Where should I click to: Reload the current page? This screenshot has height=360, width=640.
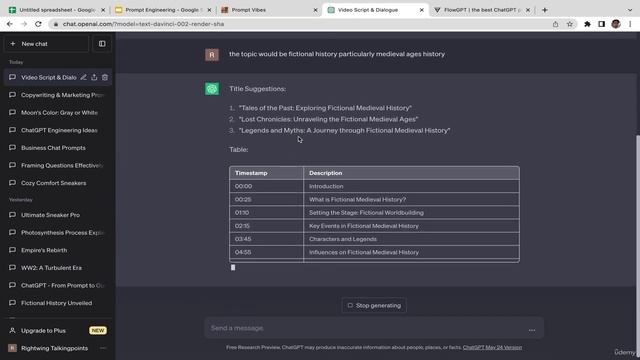pyautogui.click(x=38, y=24)
